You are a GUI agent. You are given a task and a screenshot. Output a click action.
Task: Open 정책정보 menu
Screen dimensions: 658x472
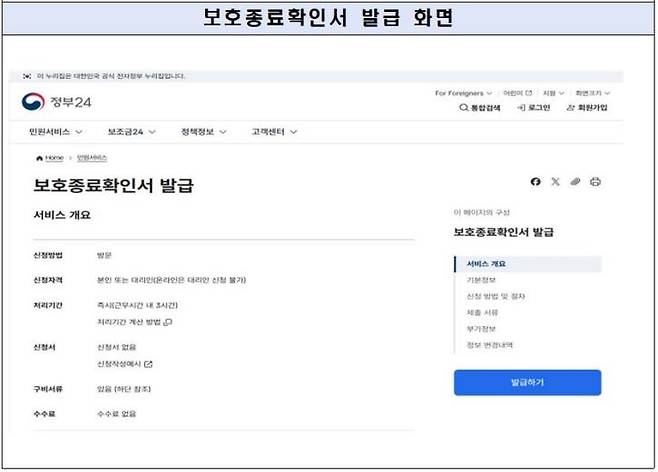click(204, 132)
